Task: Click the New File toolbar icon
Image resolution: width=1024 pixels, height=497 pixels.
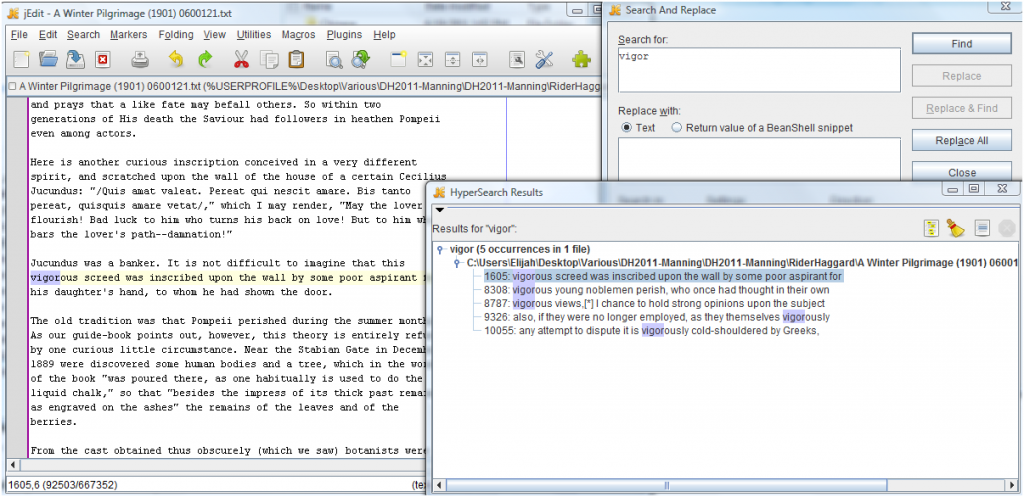Action: coord(22,60)
